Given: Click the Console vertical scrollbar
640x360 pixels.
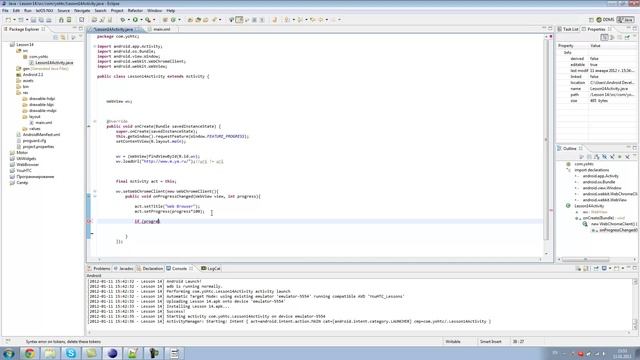Looking at the screenshot, I should click(x=635, y=304).
